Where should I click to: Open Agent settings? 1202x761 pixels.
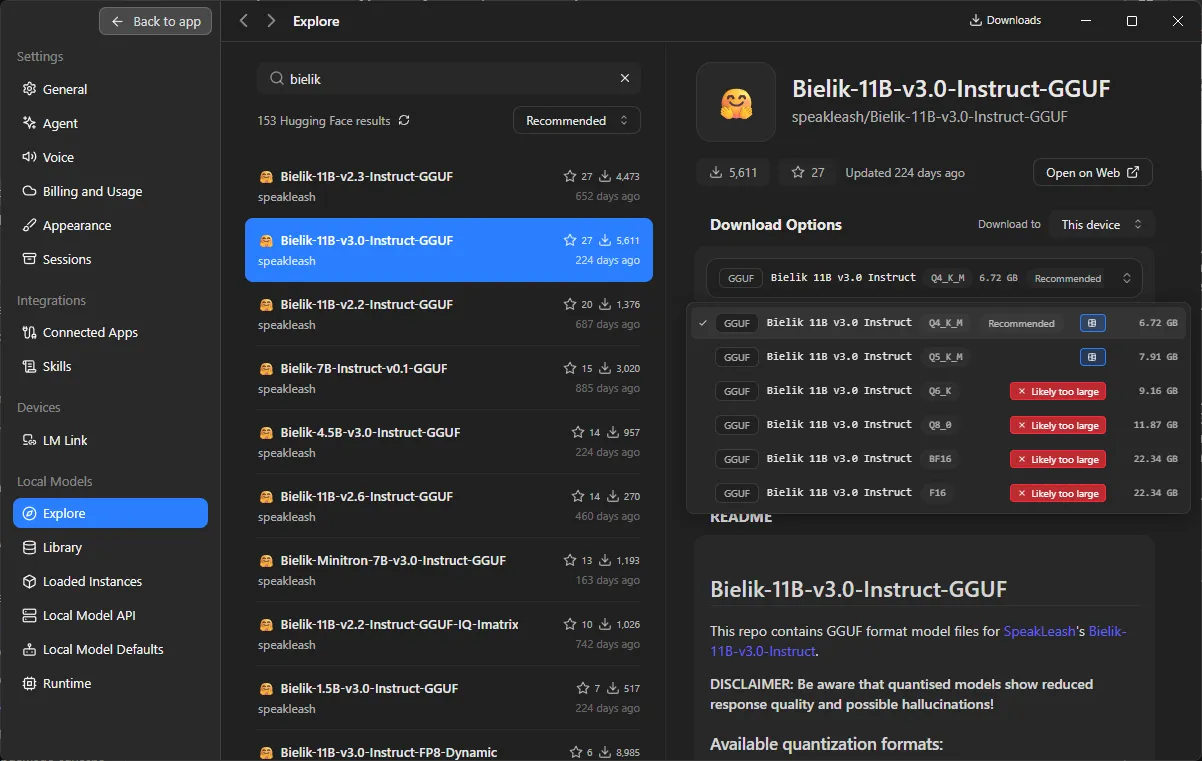click(x=110, y=123)
